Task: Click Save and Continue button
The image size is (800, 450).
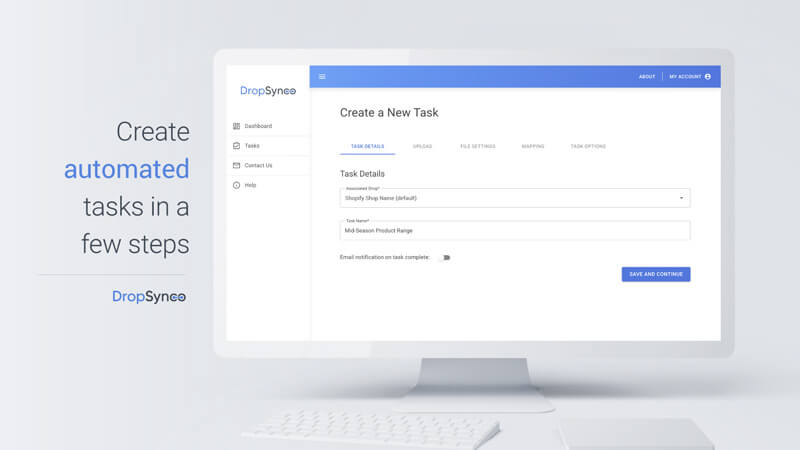Action: [x=656, y=274]
